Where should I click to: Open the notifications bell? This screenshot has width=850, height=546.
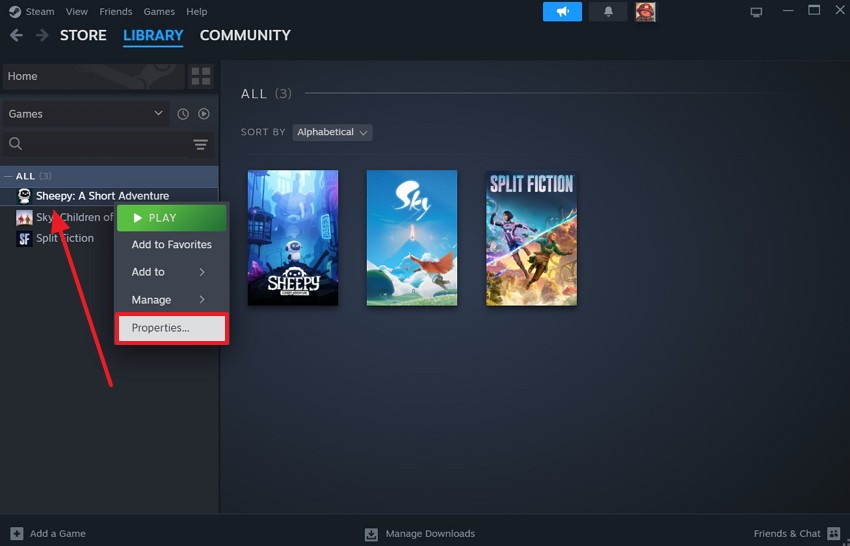(x=608, y=11)
